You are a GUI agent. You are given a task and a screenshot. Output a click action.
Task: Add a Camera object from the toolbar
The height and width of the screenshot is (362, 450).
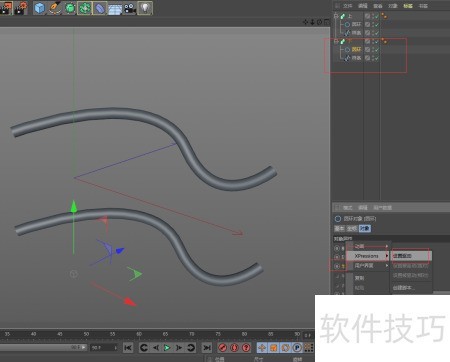(130, 8)
